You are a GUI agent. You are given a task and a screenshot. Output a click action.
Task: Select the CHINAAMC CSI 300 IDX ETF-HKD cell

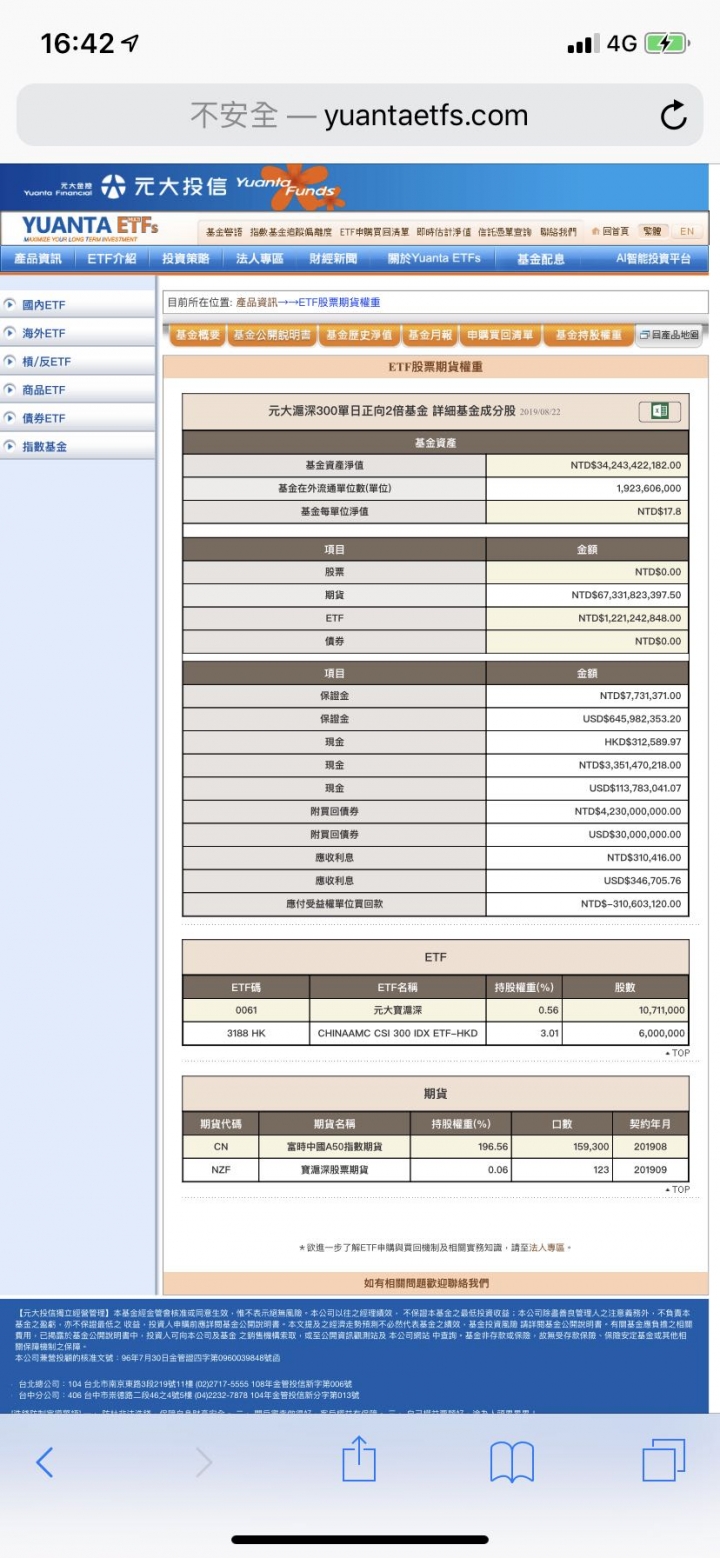(x=398, y=1033)
